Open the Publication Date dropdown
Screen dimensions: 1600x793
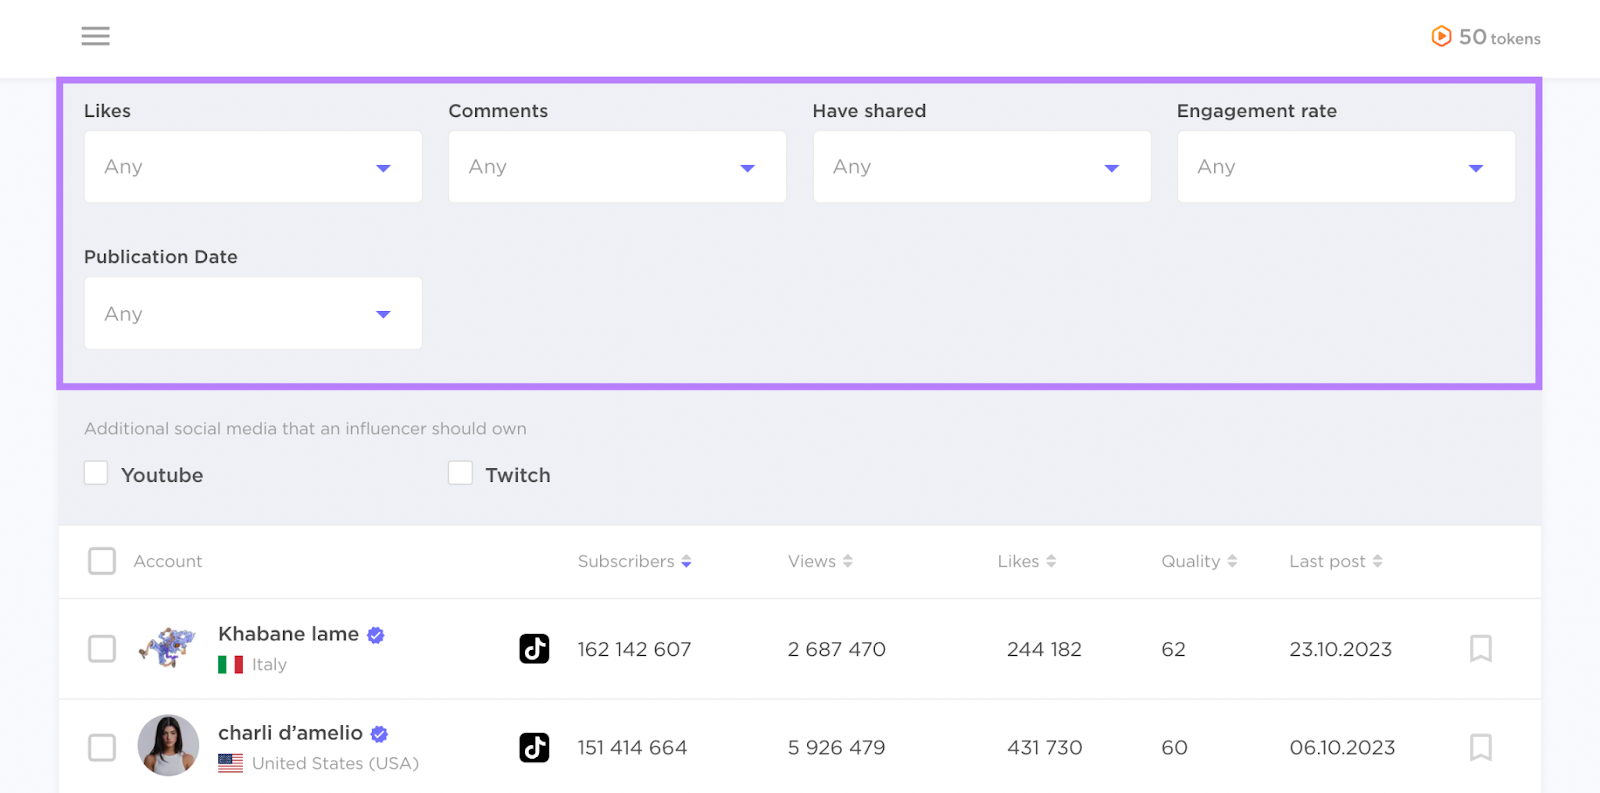click(253, 314)
